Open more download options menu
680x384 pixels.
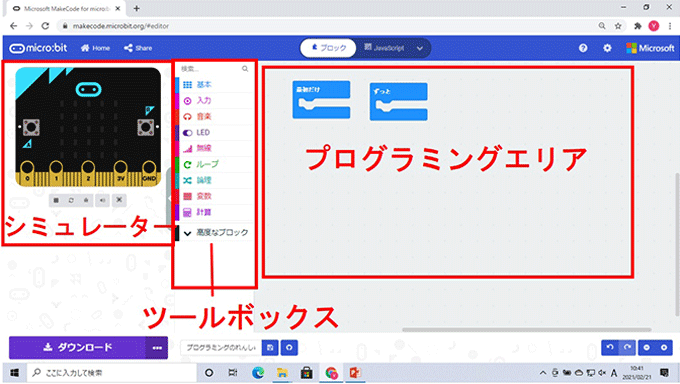pos(157,348)
